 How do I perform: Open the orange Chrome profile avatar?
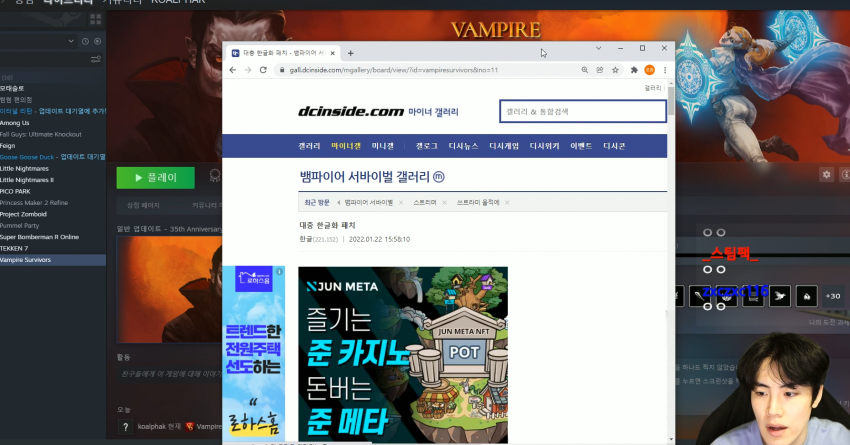coord(649,70)
